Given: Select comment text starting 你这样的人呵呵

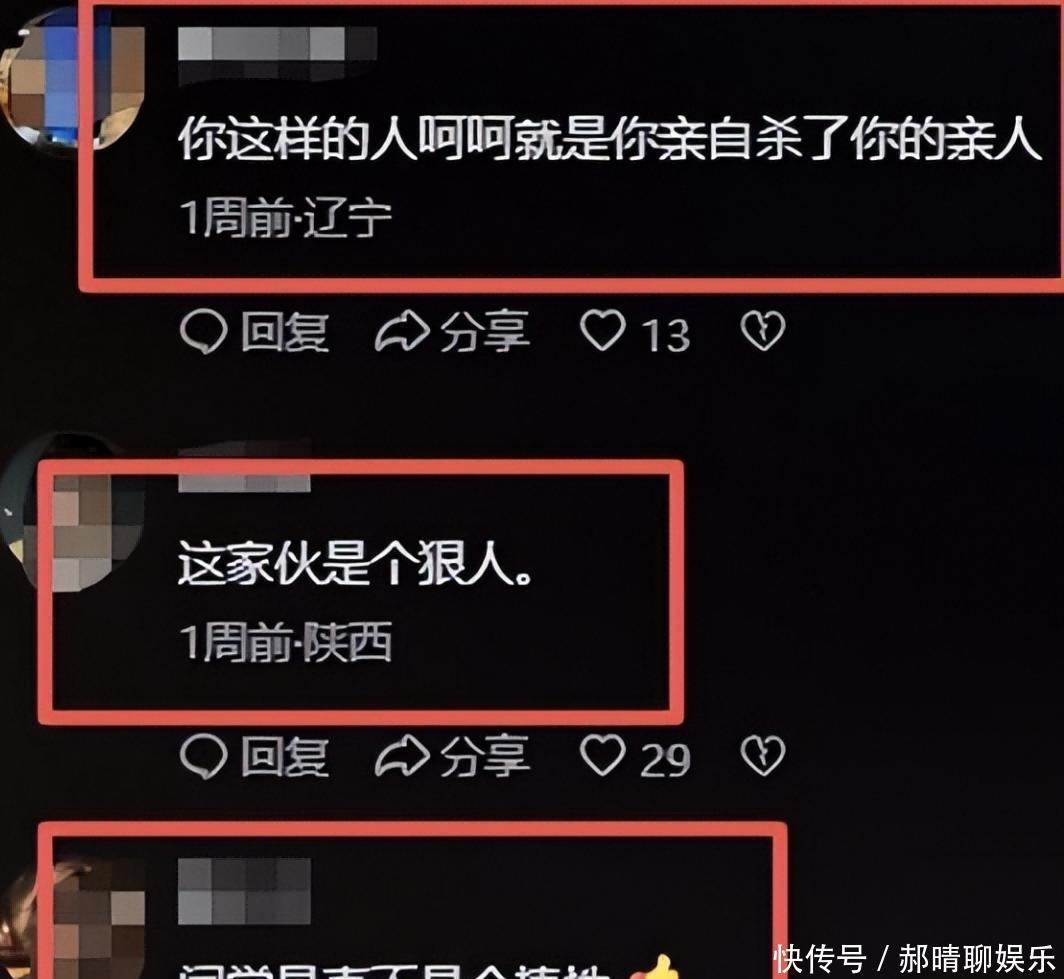Looking at the screenshot, I should coord(609,140).
